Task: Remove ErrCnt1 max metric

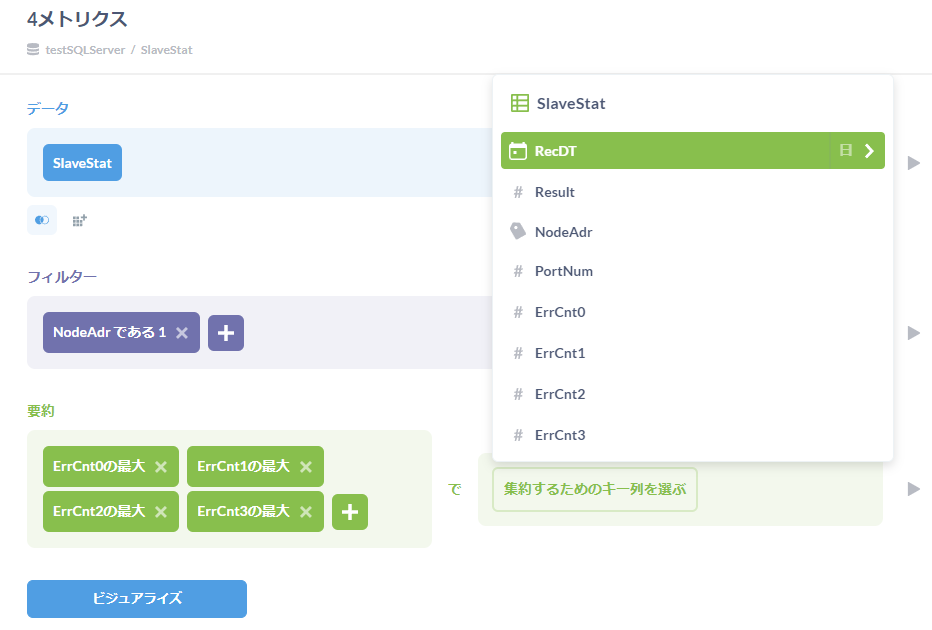Action: [306, 467]
